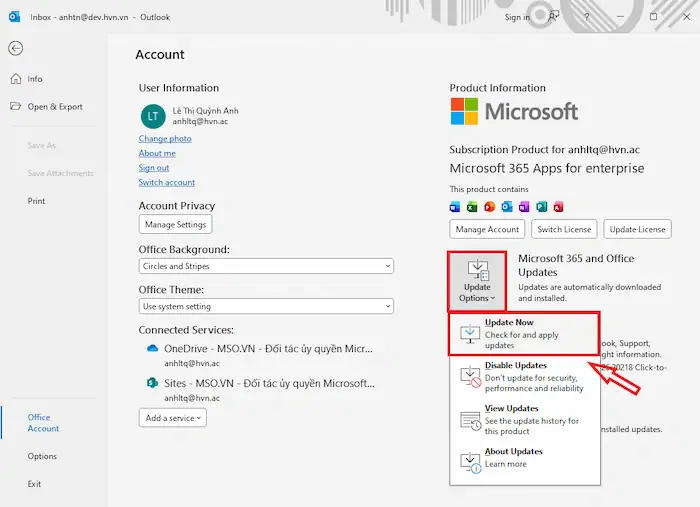Click the OneDrive - MSO.VN service entry
The height and width of the screenshot is (507, 700).
tap(260, 355)
